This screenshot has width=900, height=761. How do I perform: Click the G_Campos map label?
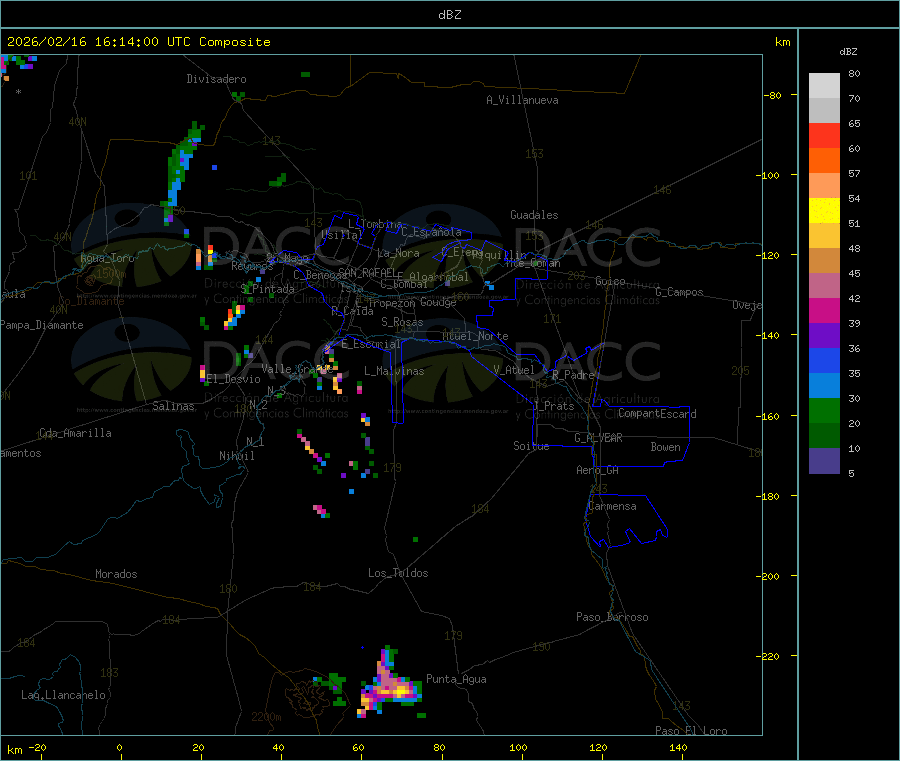(679, 292)
